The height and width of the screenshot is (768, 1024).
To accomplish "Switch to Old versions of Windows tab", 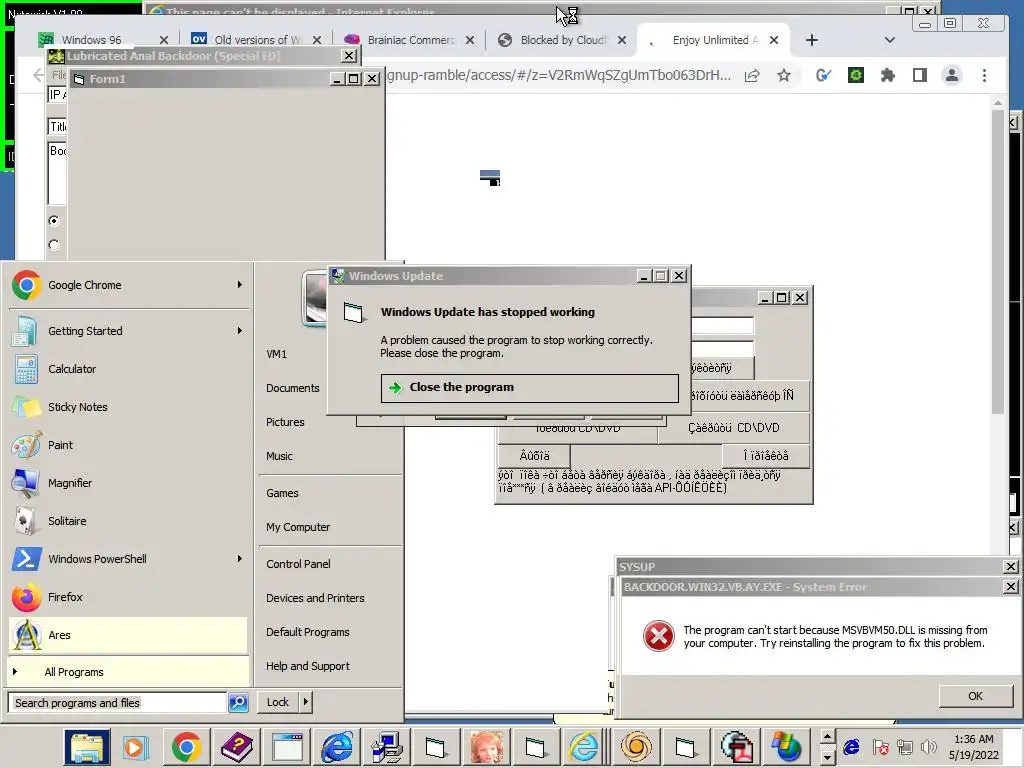I will point(257,40).
